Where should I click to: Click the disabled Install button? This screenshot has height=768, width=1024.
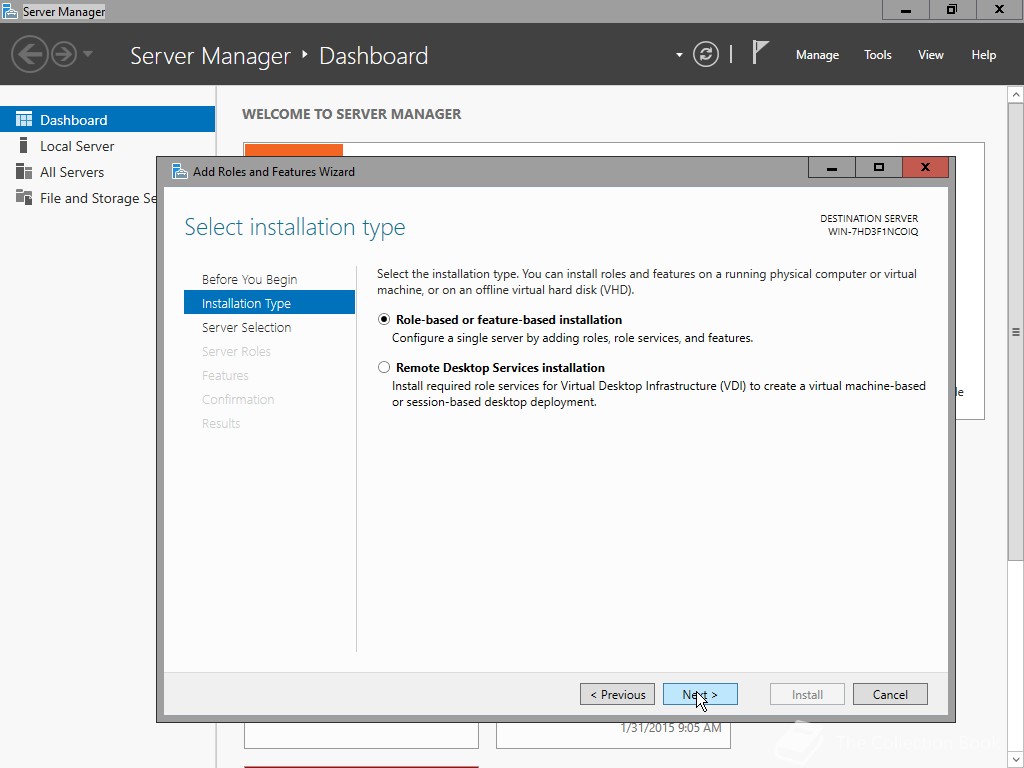click(x=807, y=694)
